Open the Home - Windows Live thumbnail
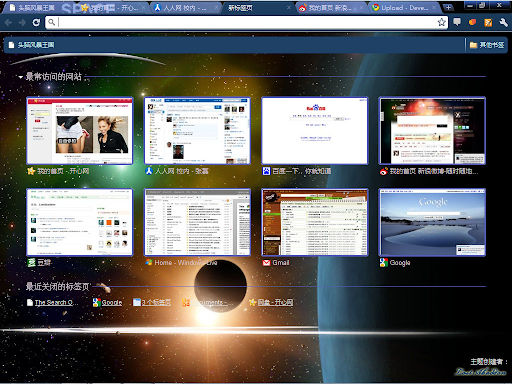This screenshot has width=512, height=384. click(197, 222)
